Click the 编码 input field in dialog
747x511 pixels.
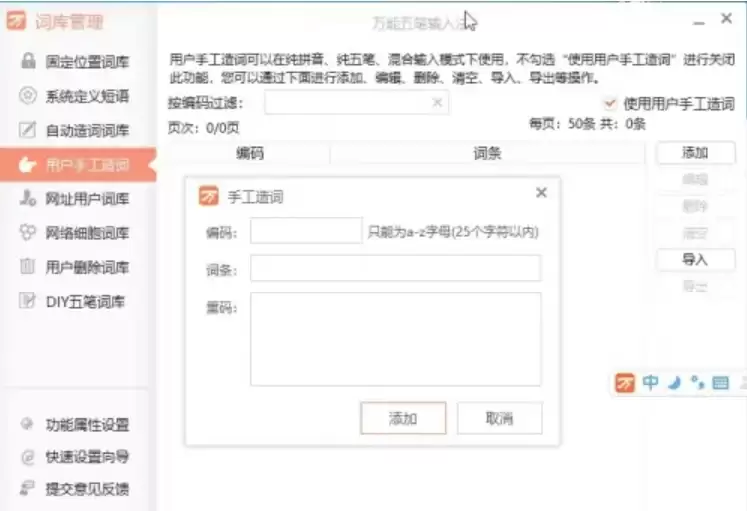pyautogui.click(x=306, y=230)
